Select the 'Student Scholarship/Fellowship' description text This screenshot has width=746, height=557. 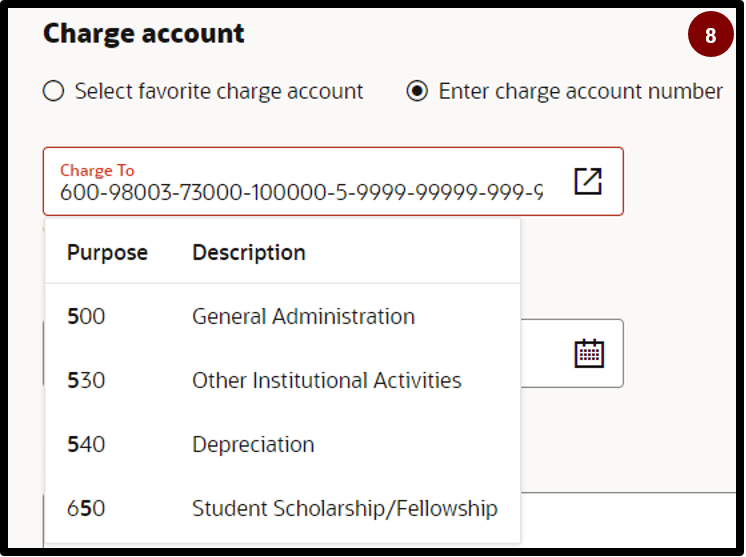pyautogui.click(x=344, y=508)
